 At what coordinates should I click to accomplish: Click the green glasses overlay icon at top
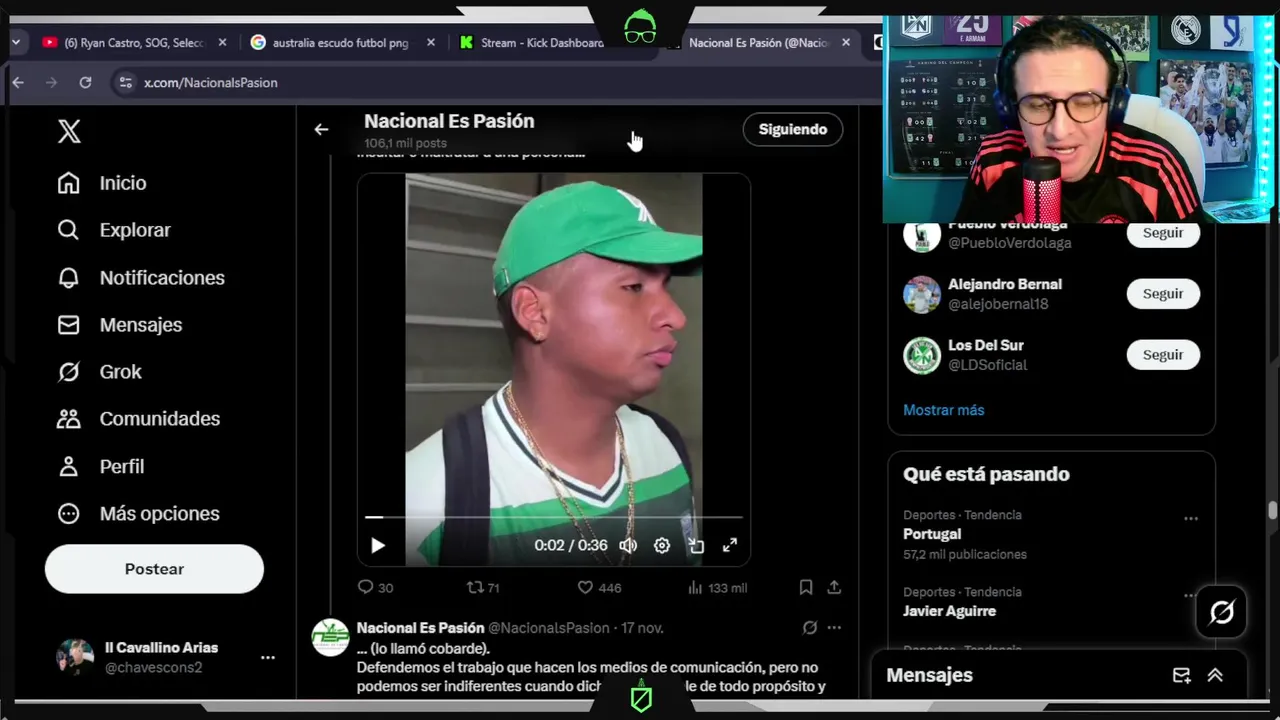coord(640,28)
